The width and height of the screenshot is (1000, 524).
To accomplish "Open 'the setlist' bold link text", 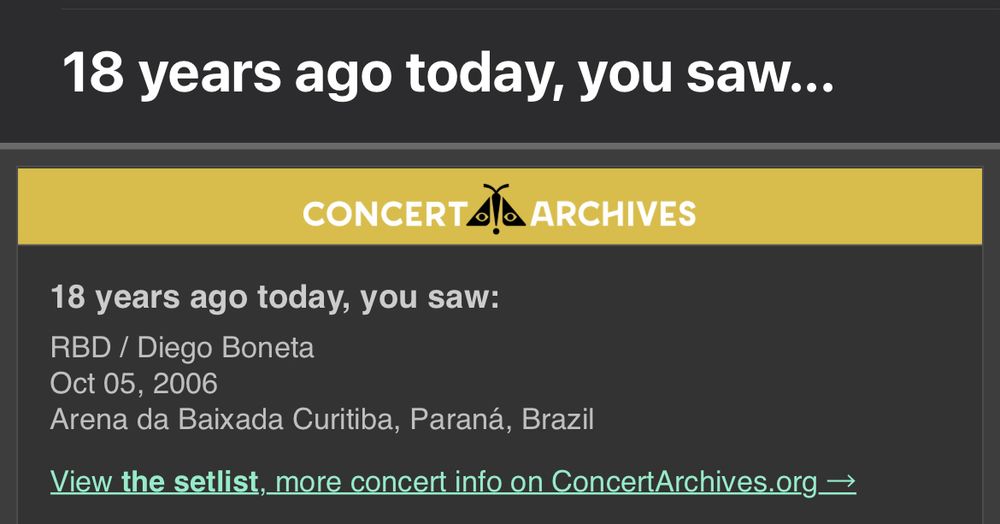I will pos(189,482).
